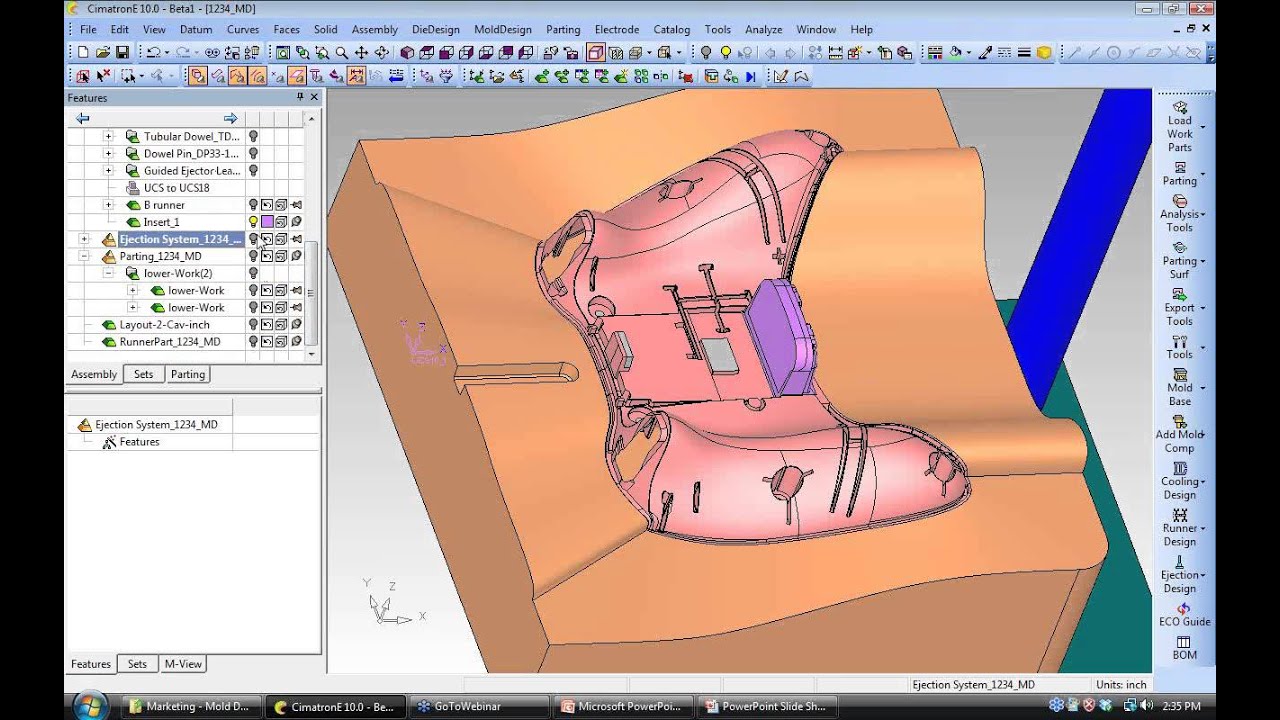This screenshot has height=720, width=1280.
Task: Click the paint bucket color icon
Action: [x=956, y=52]
